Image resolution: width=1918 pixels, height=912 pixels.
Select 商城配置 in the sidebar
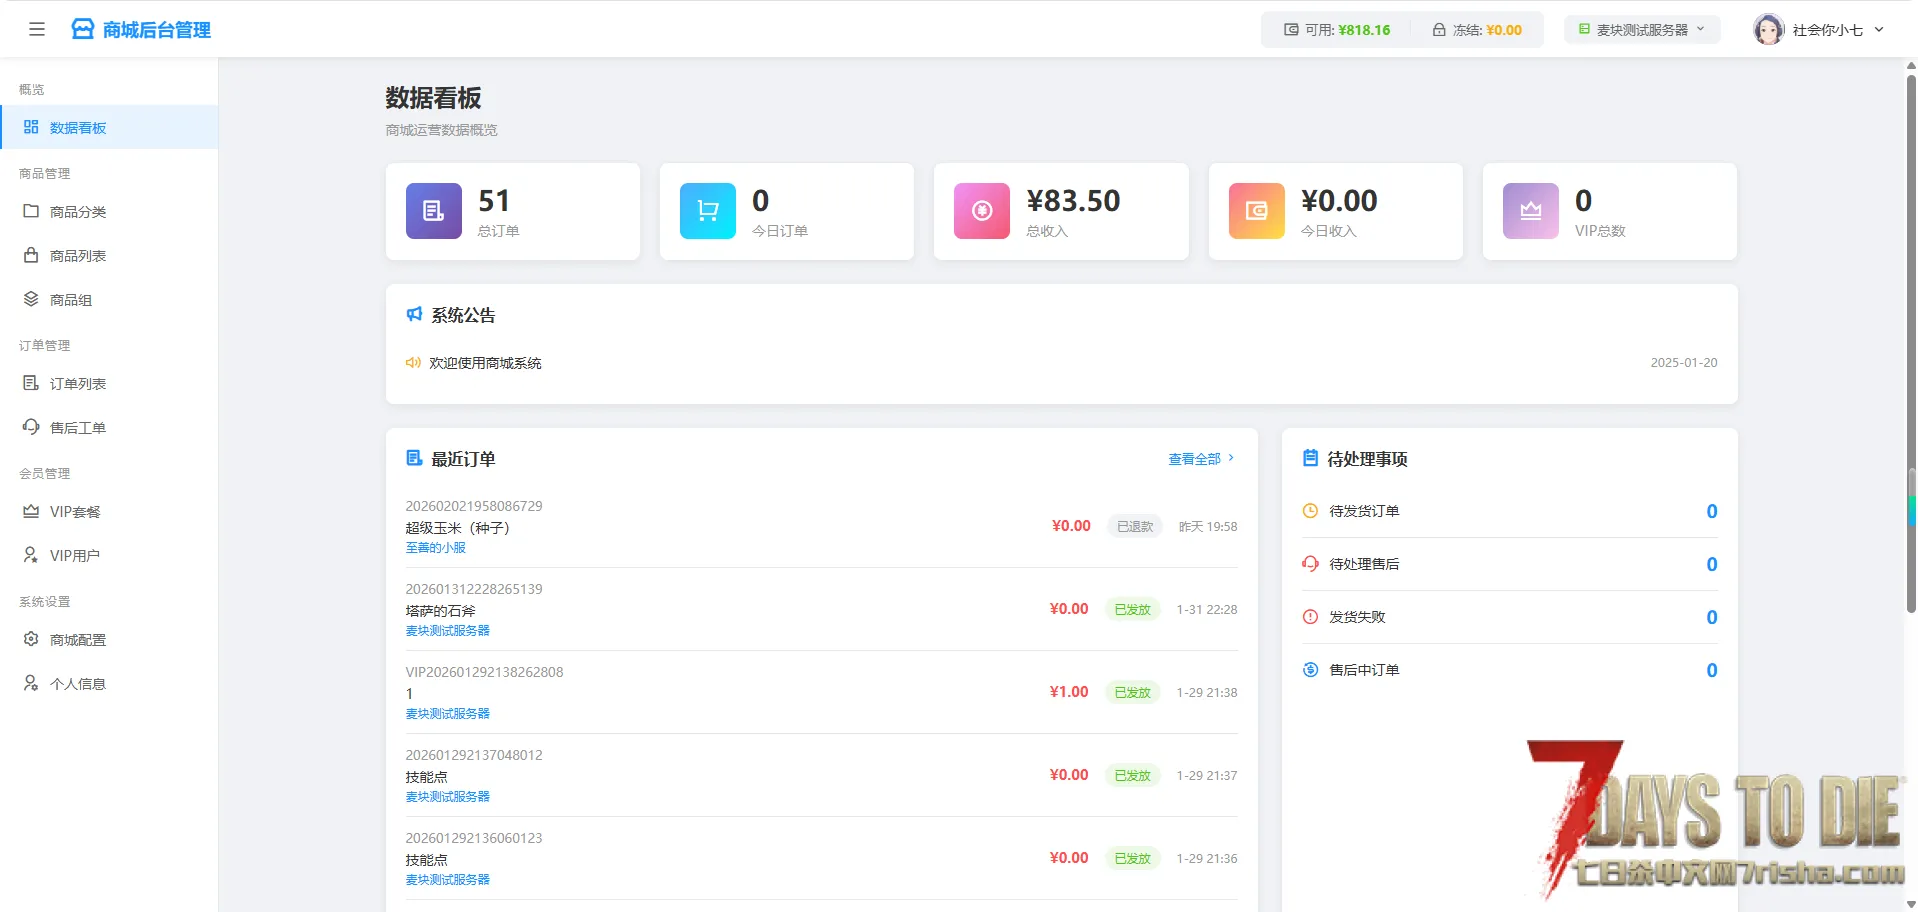(x=78, y=640)
